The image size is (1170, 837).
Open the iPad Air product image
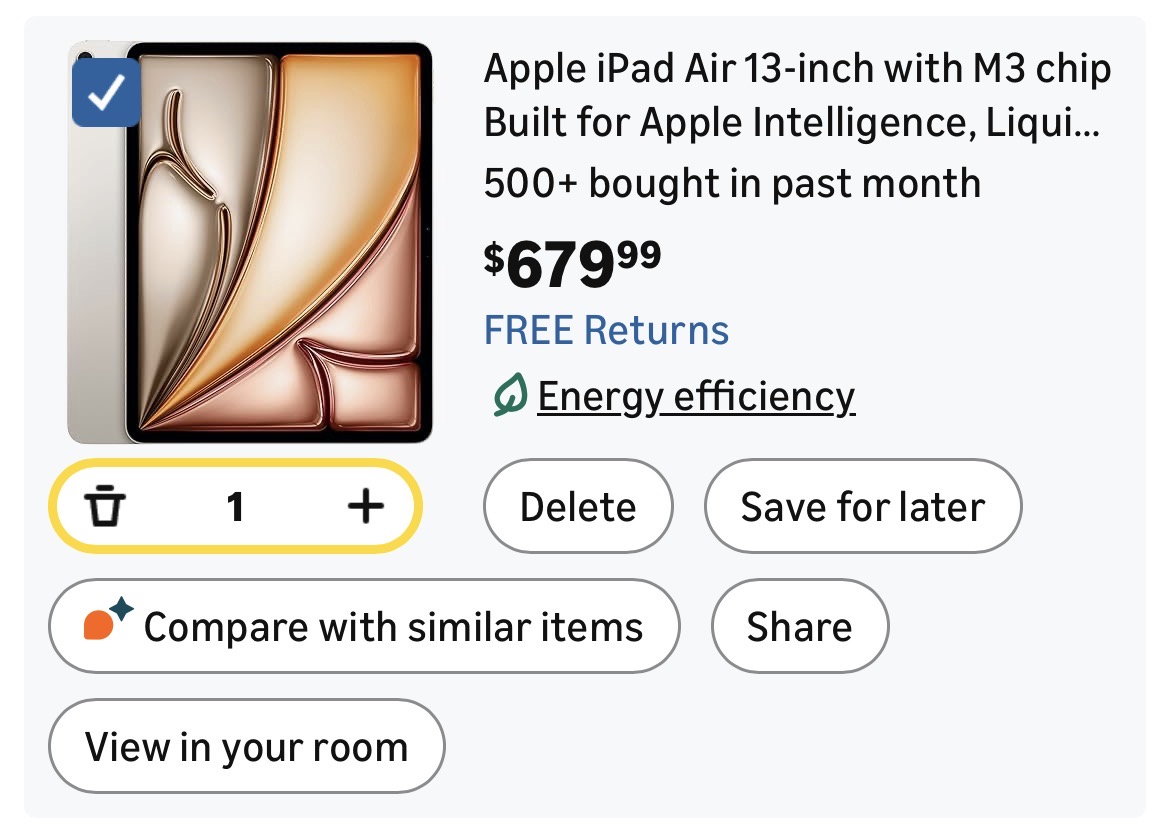pos(280,243)
